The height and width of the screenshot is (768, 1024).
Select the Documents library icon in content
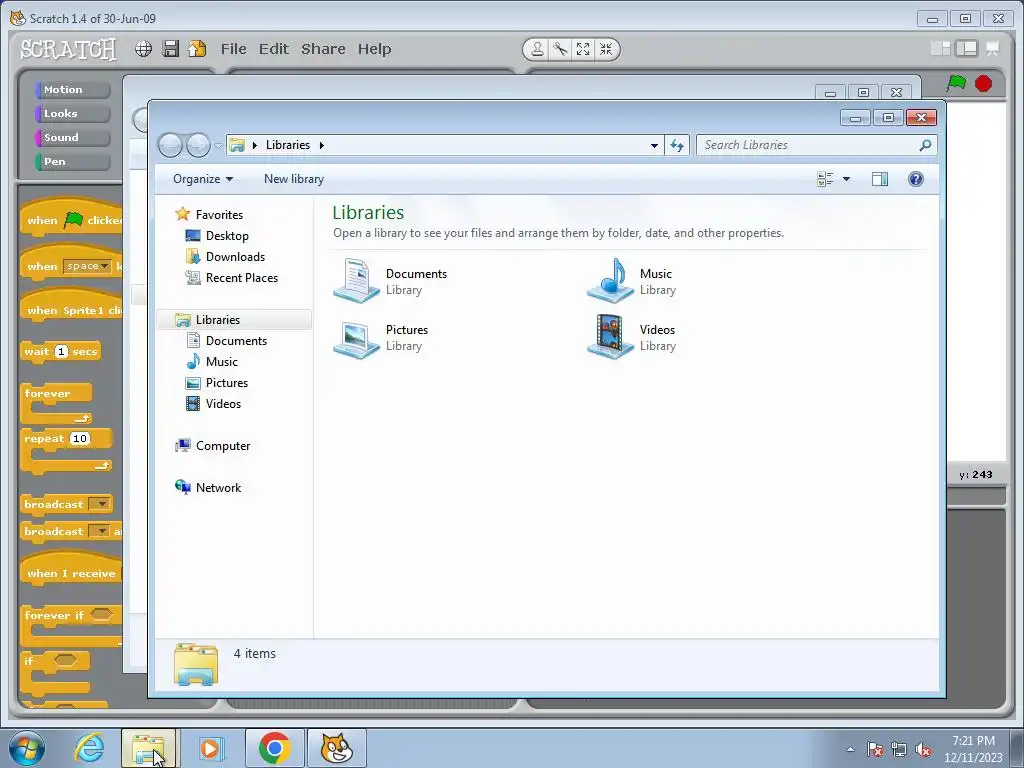click(x=357, y=281)
